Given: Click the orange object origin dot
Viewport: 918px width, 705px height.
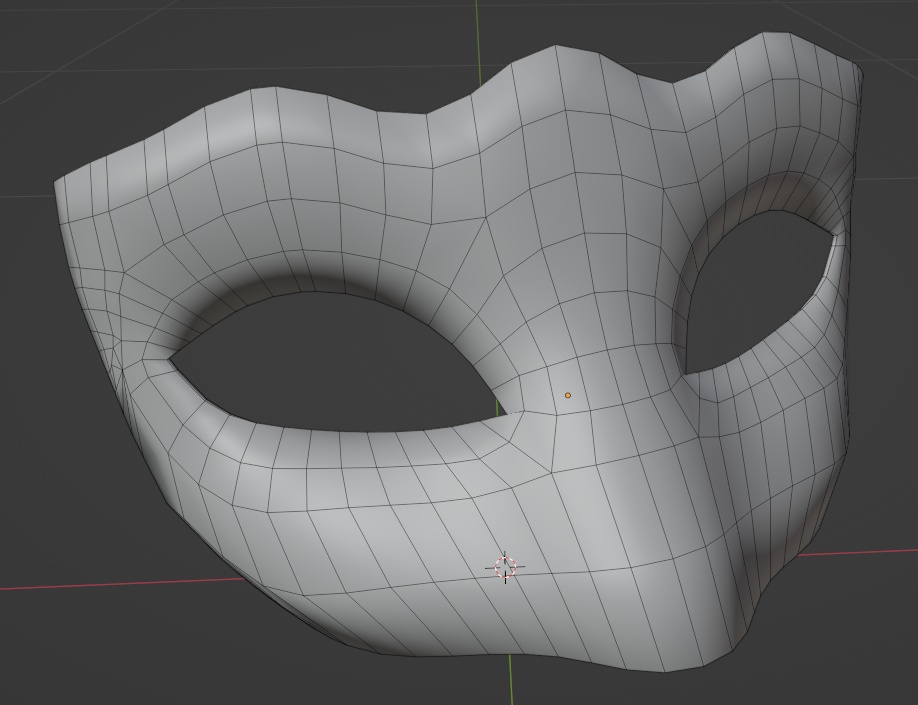Looking at the screenshot, I should point(567,395).
